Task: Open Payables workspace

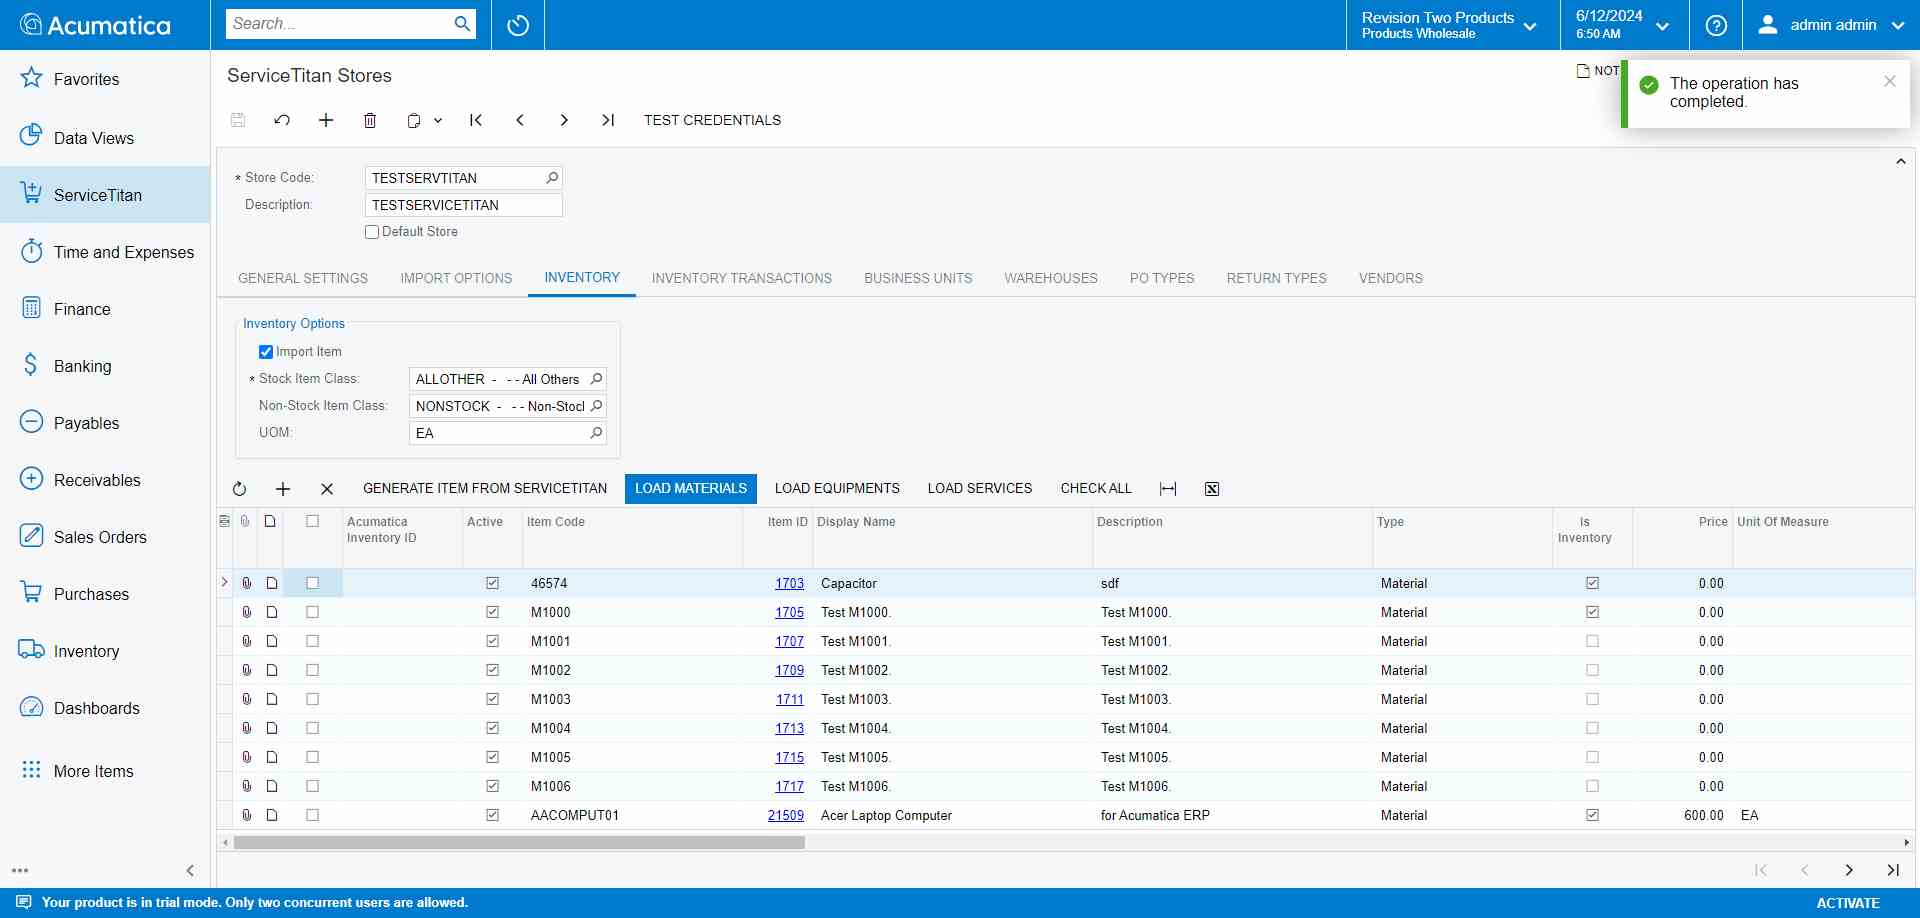Action: (x=105, y=423)
